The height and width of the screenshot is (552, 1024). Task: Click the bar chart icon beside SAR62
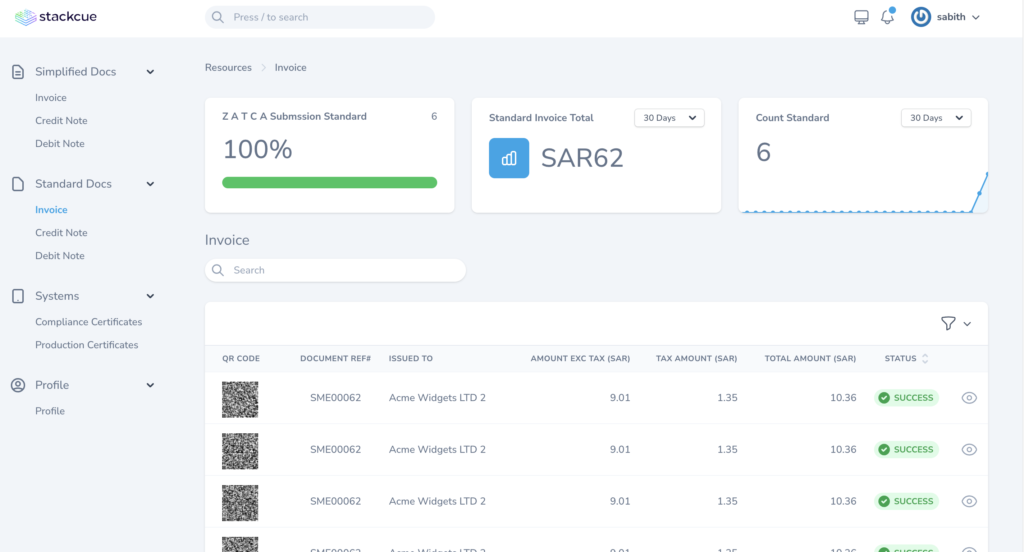click(x=509, y=158)
